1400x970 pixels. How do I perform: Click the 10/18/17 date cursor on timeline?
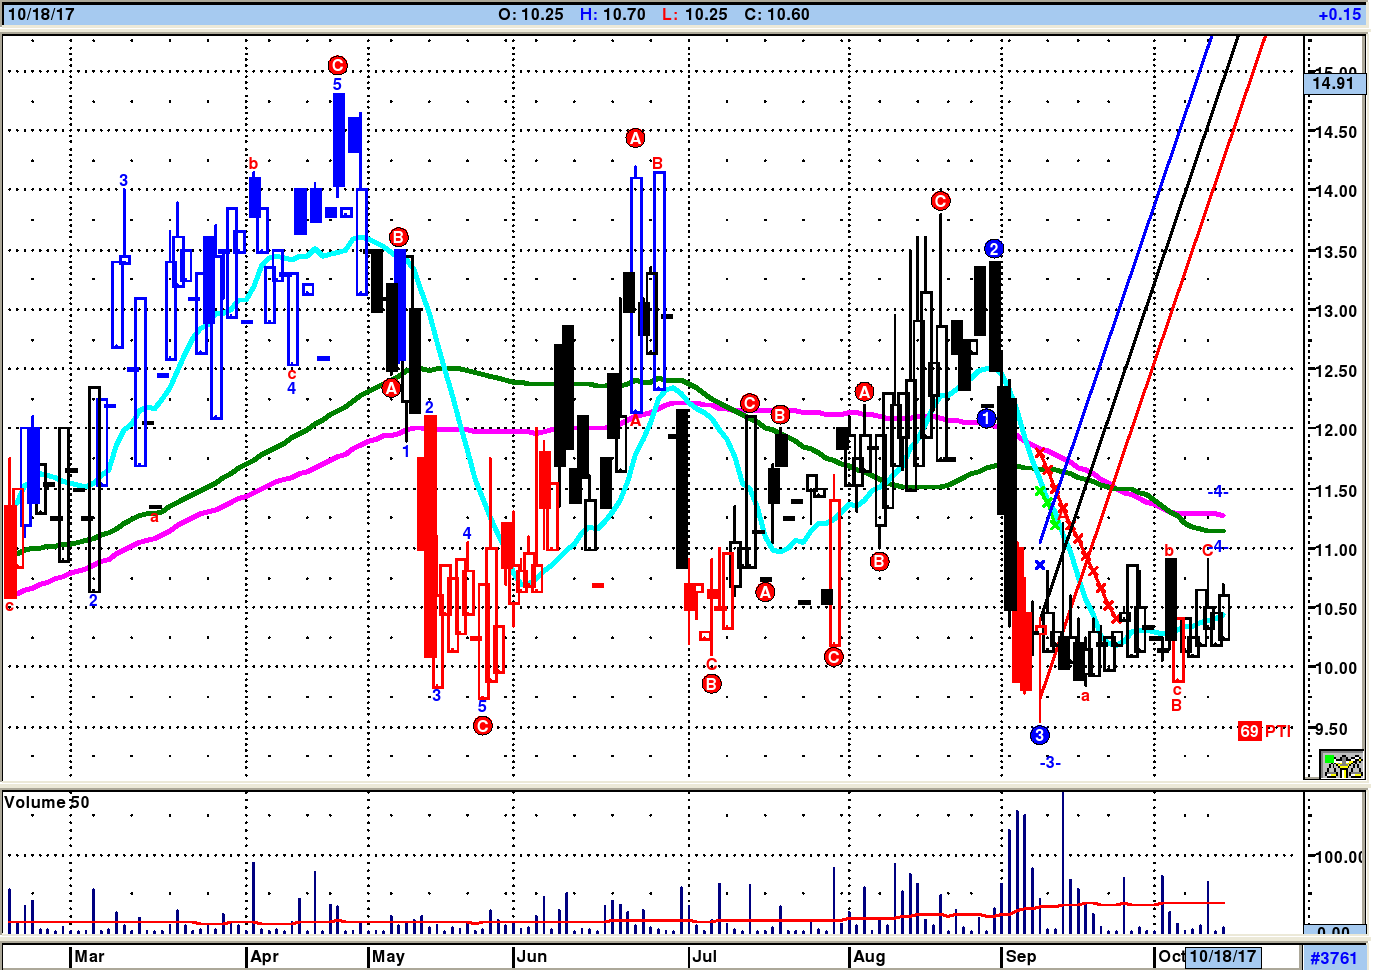point(1222,956)
